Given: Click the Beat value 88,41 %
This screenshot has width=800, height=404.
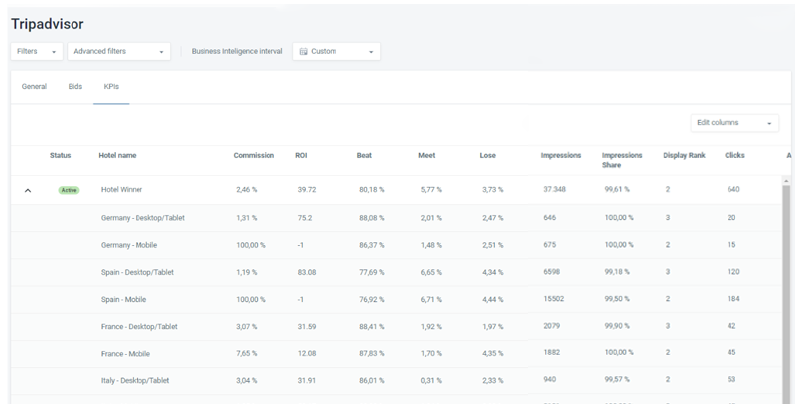Looking at the screenshot, I should 371,326.
